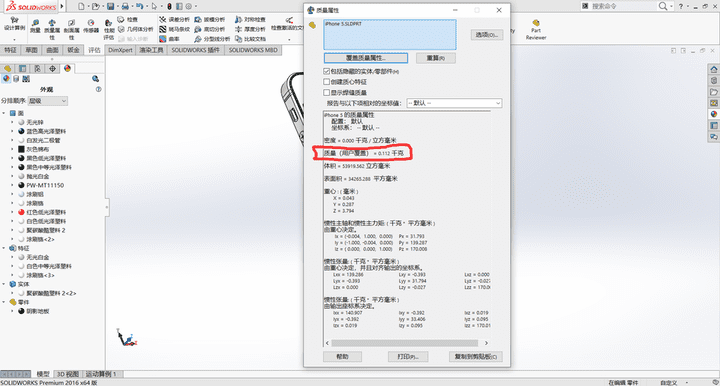
Task: Click the 检查 check tool
Action: coord(128,19)
